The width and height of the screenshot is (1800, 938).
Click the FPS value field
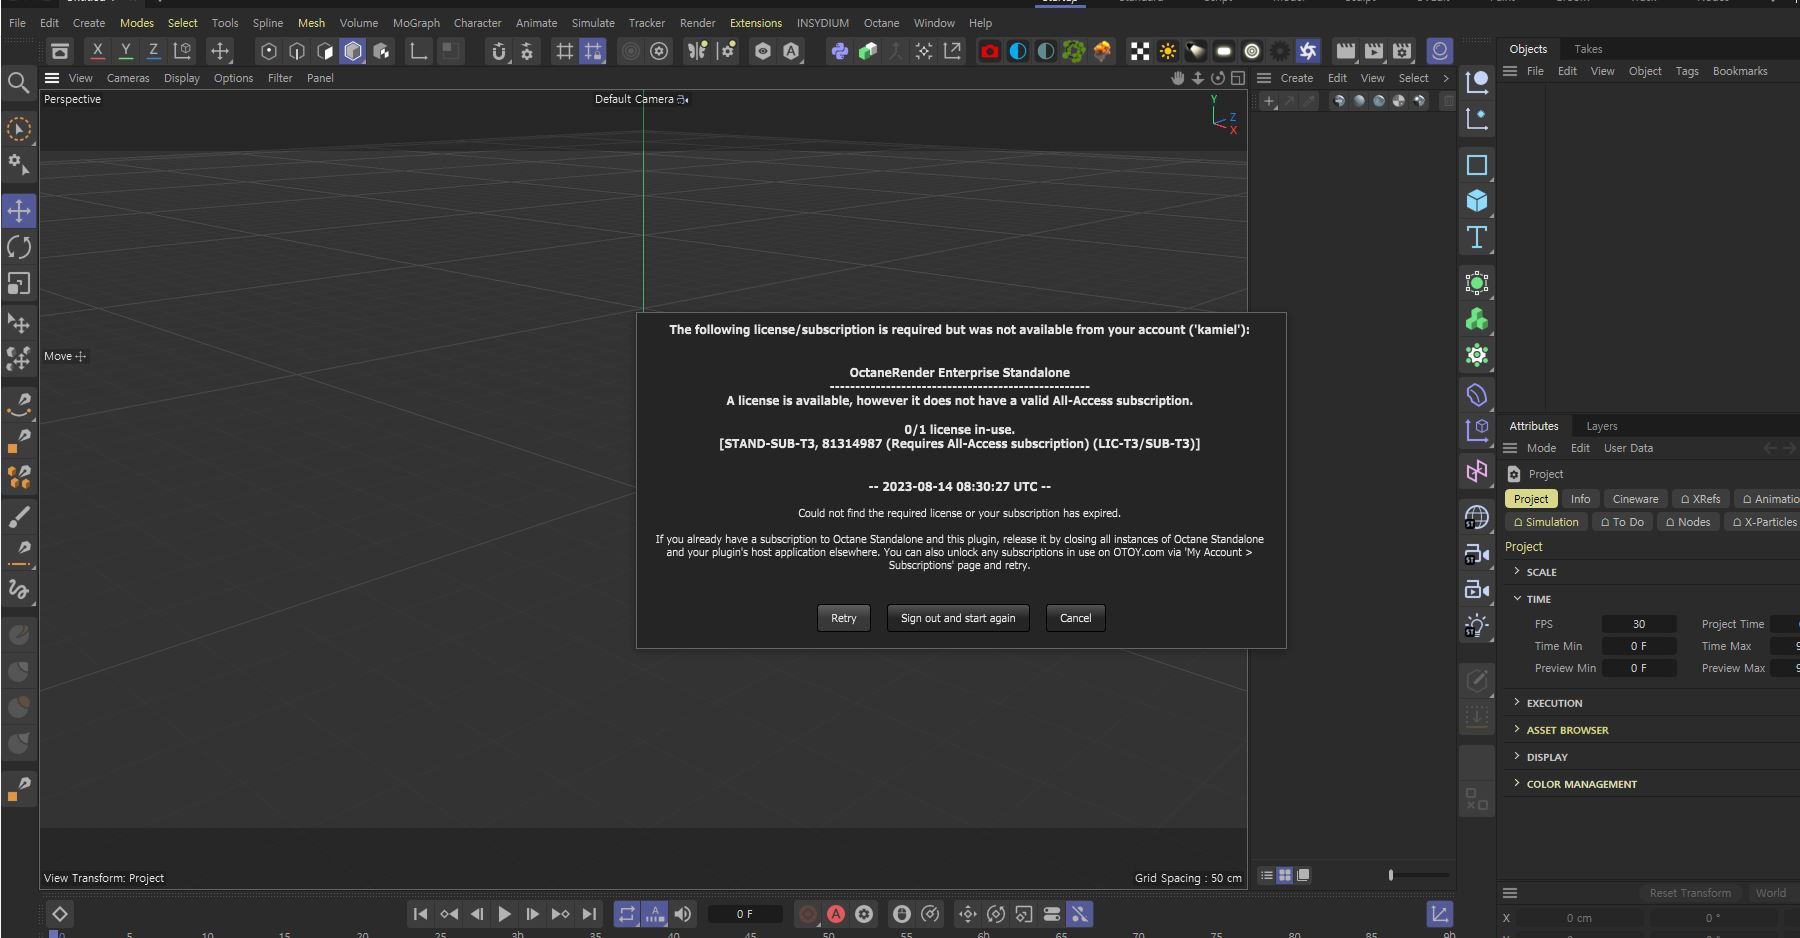(1639, 624)
